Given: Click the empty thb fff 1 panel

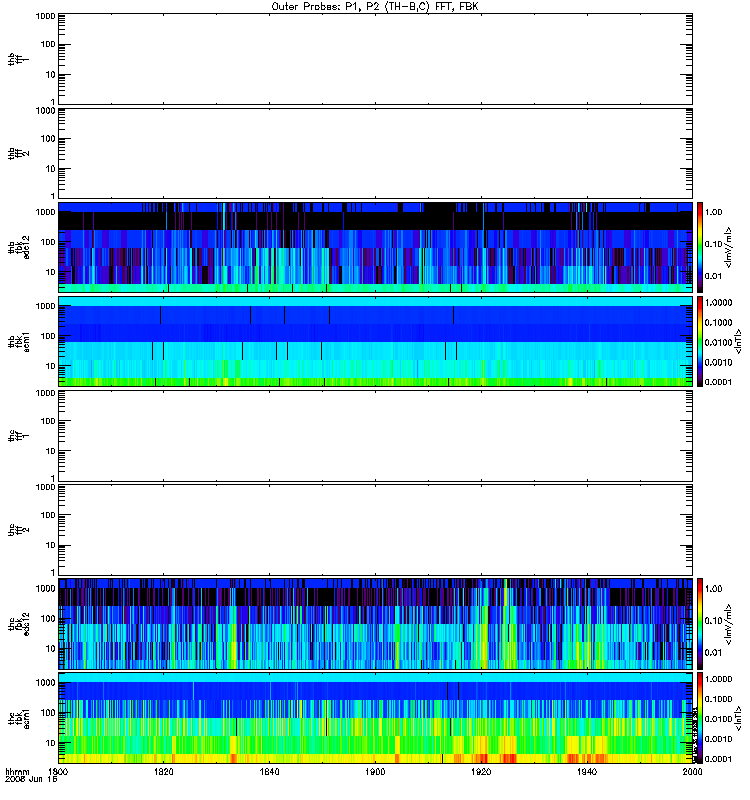Looking at the screenshot, I should tap(375, 59).
